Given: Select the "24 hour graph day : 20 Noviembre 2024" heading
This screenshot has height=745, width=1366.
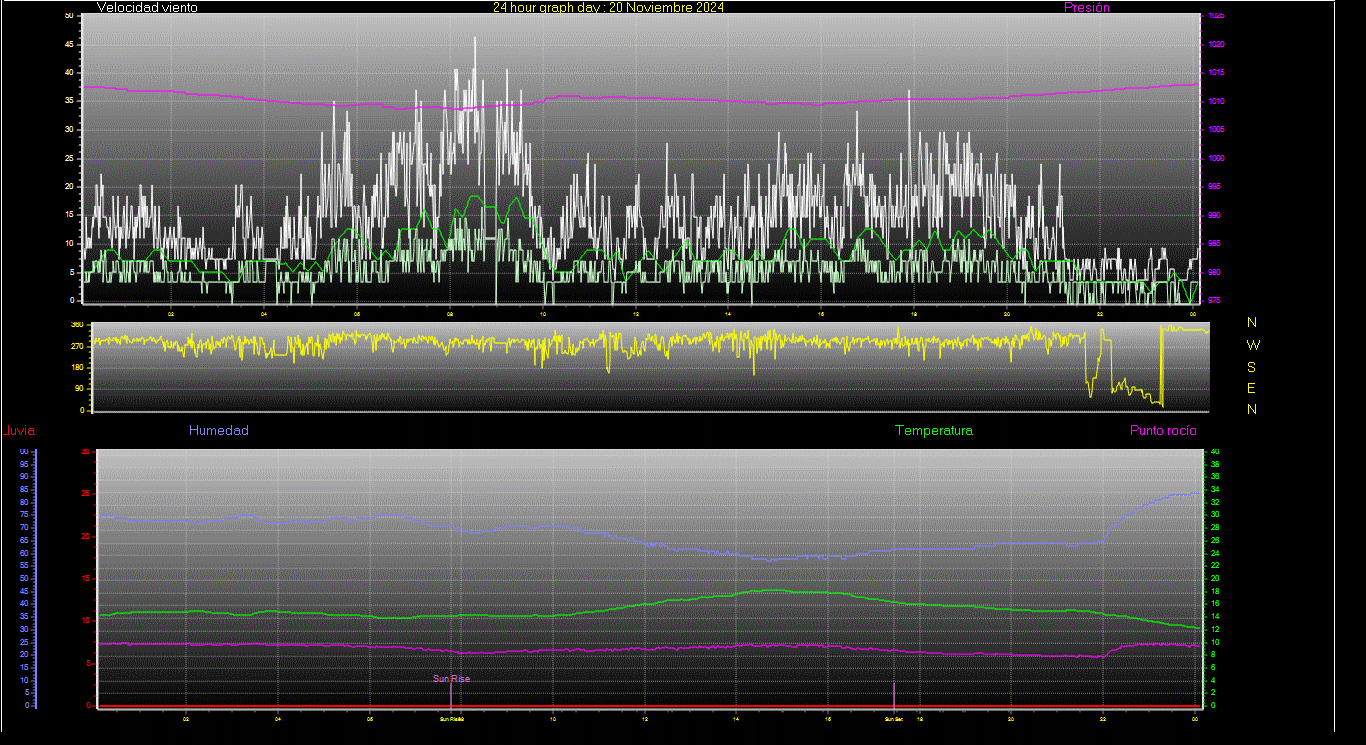Looking at the screenshot, I should pos(609,7).
